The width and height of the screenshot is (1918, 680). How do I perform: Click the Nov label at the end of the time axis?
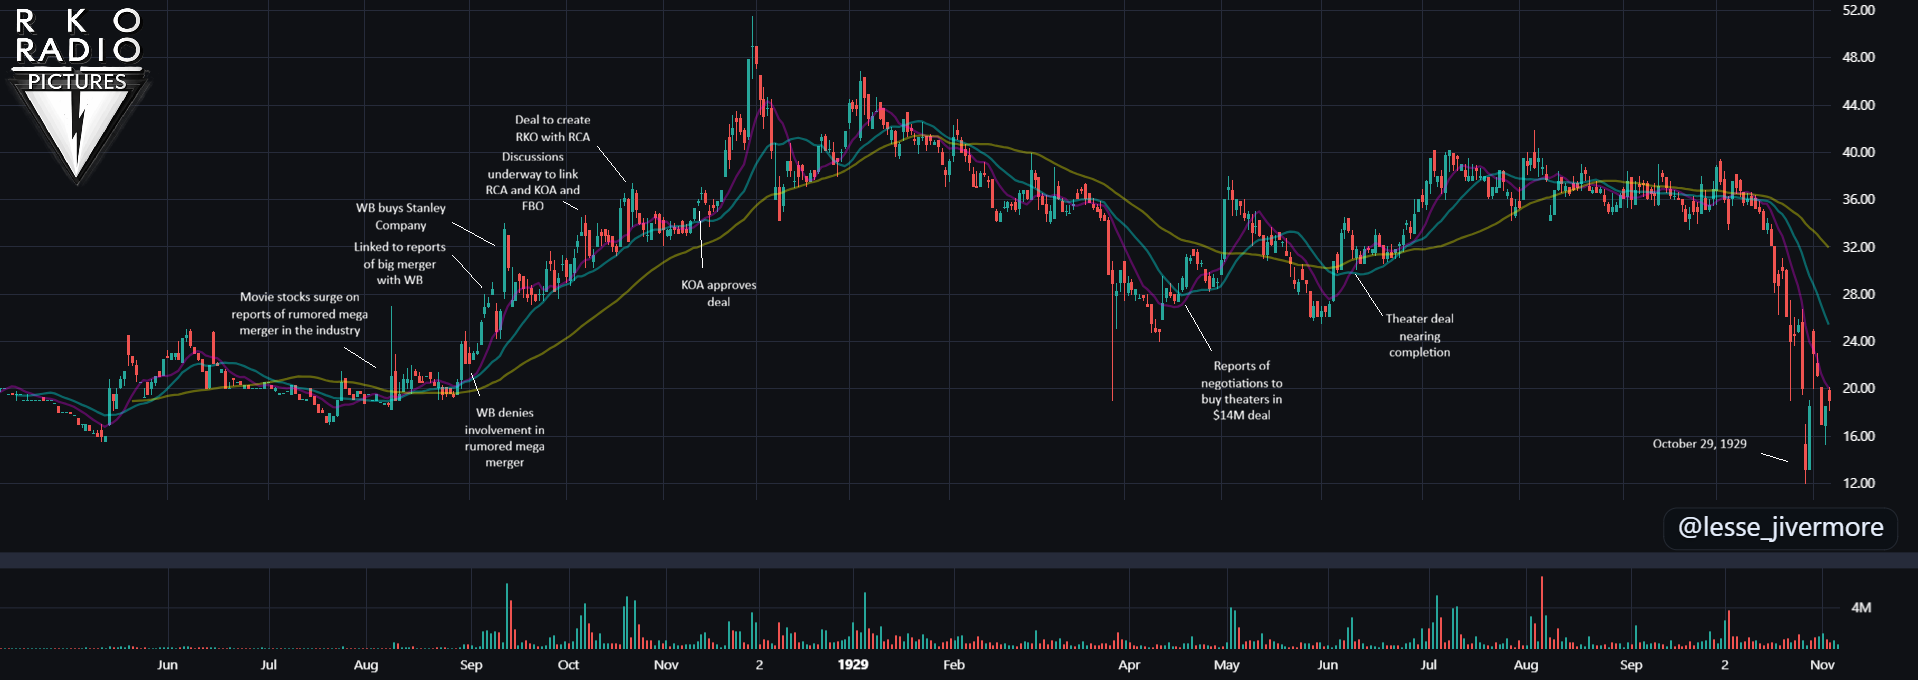click(1822, 665)
